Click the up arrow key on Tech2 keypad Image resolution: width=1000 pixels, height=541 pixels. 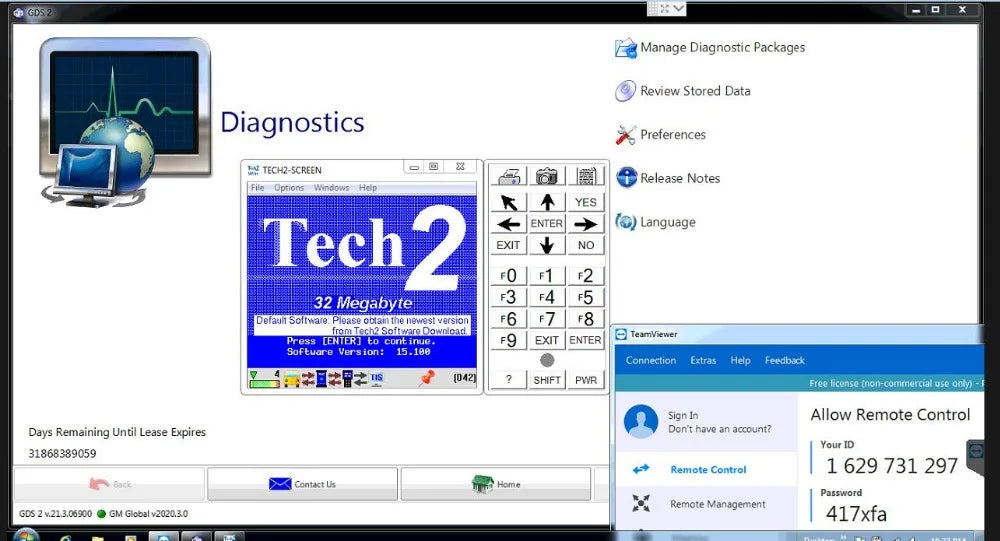point(547,203)
